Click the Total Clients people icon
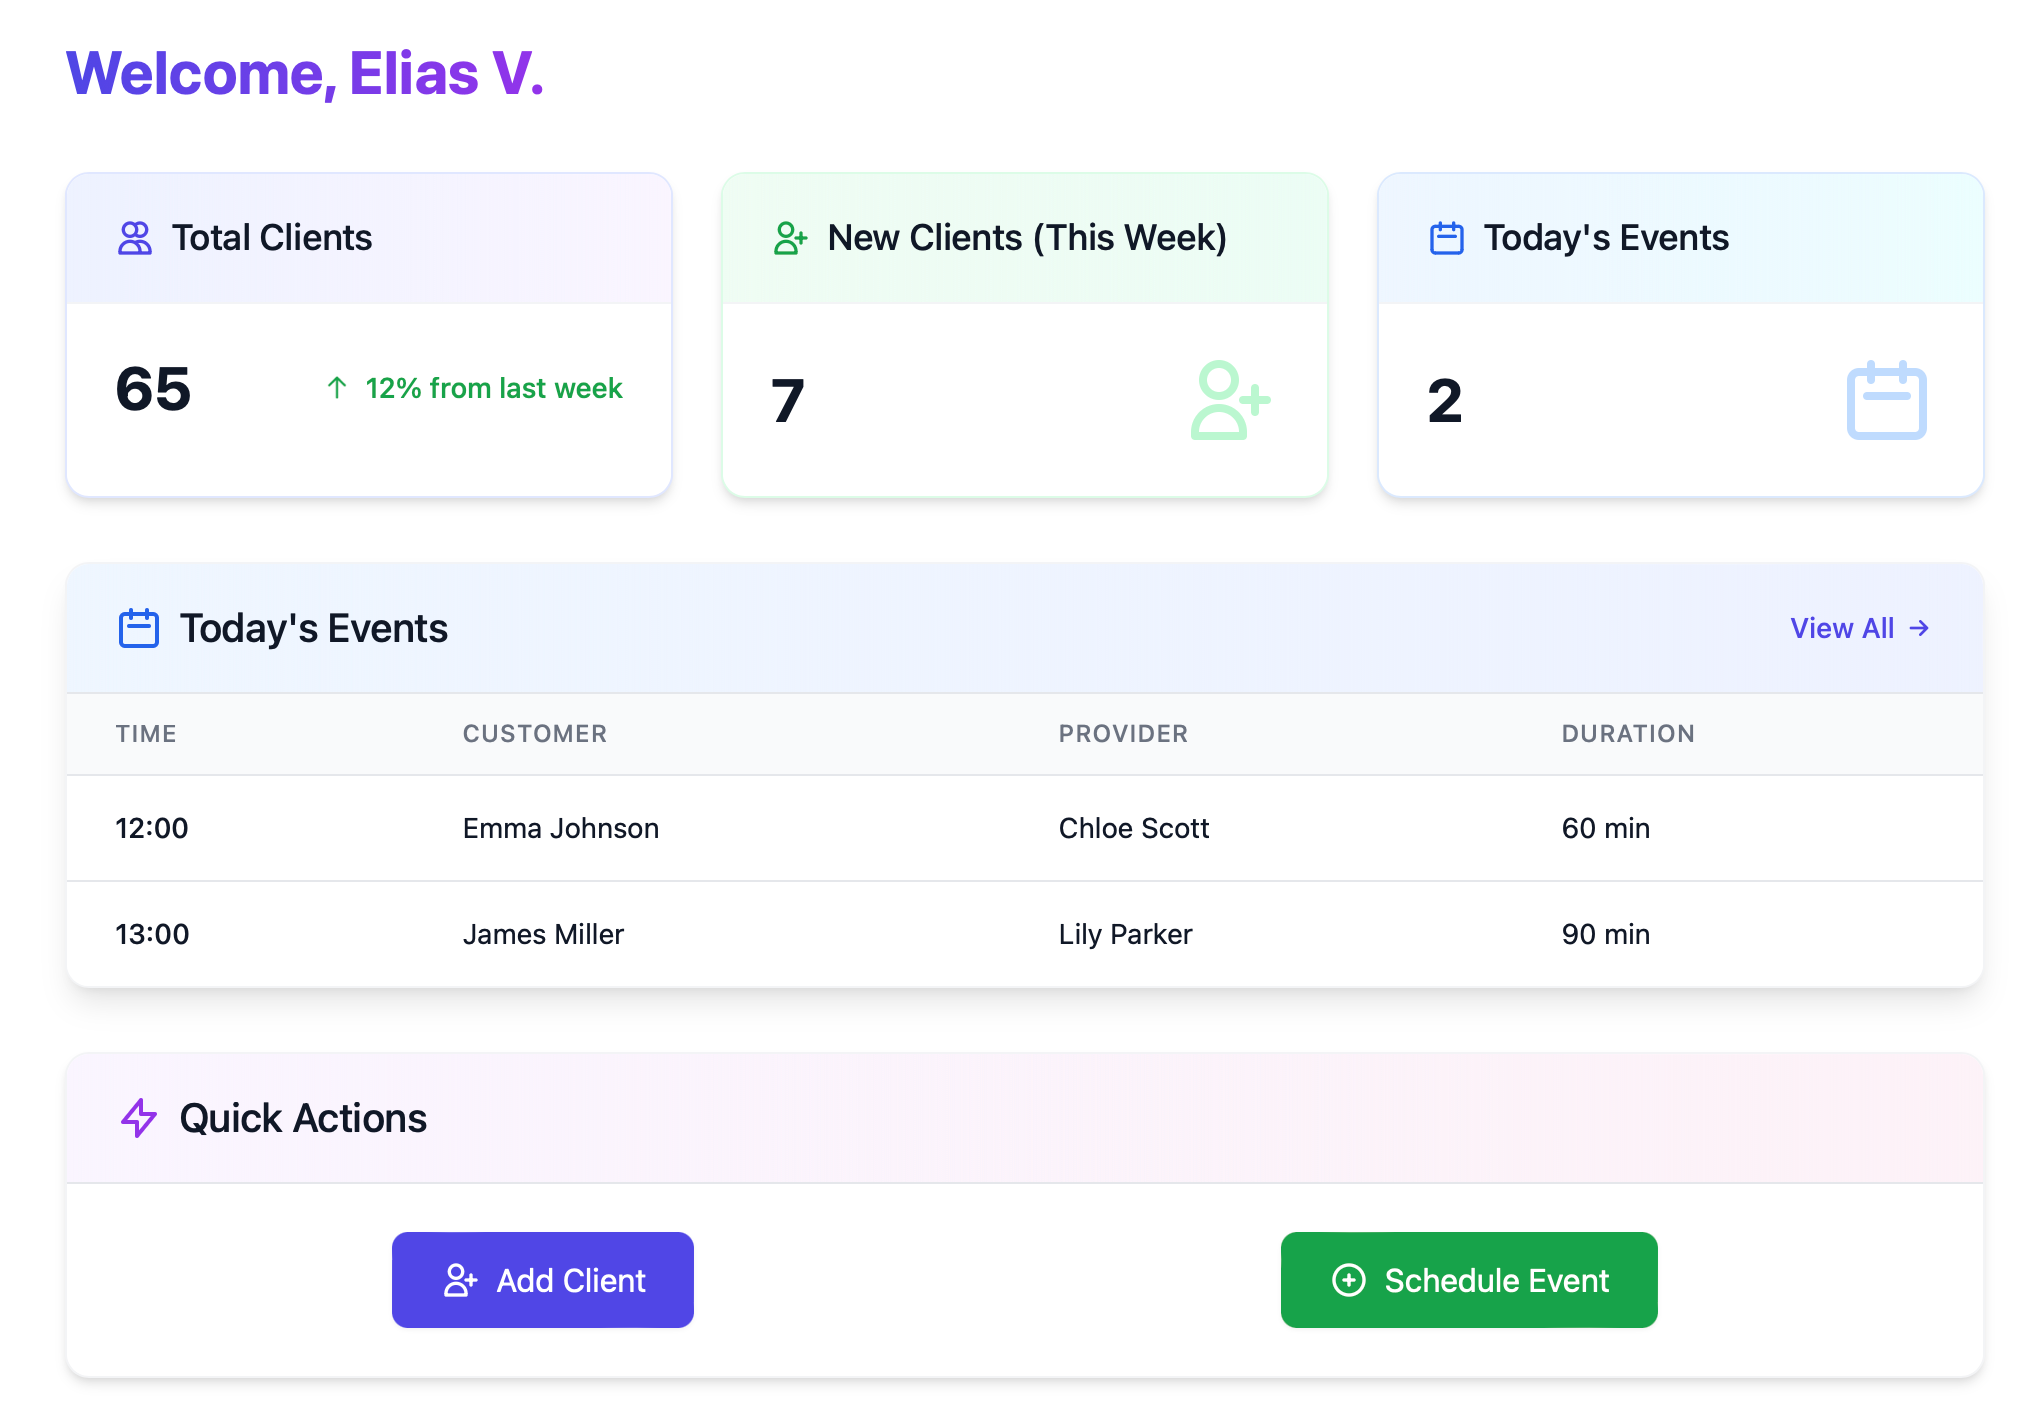 tap(134, 238)
